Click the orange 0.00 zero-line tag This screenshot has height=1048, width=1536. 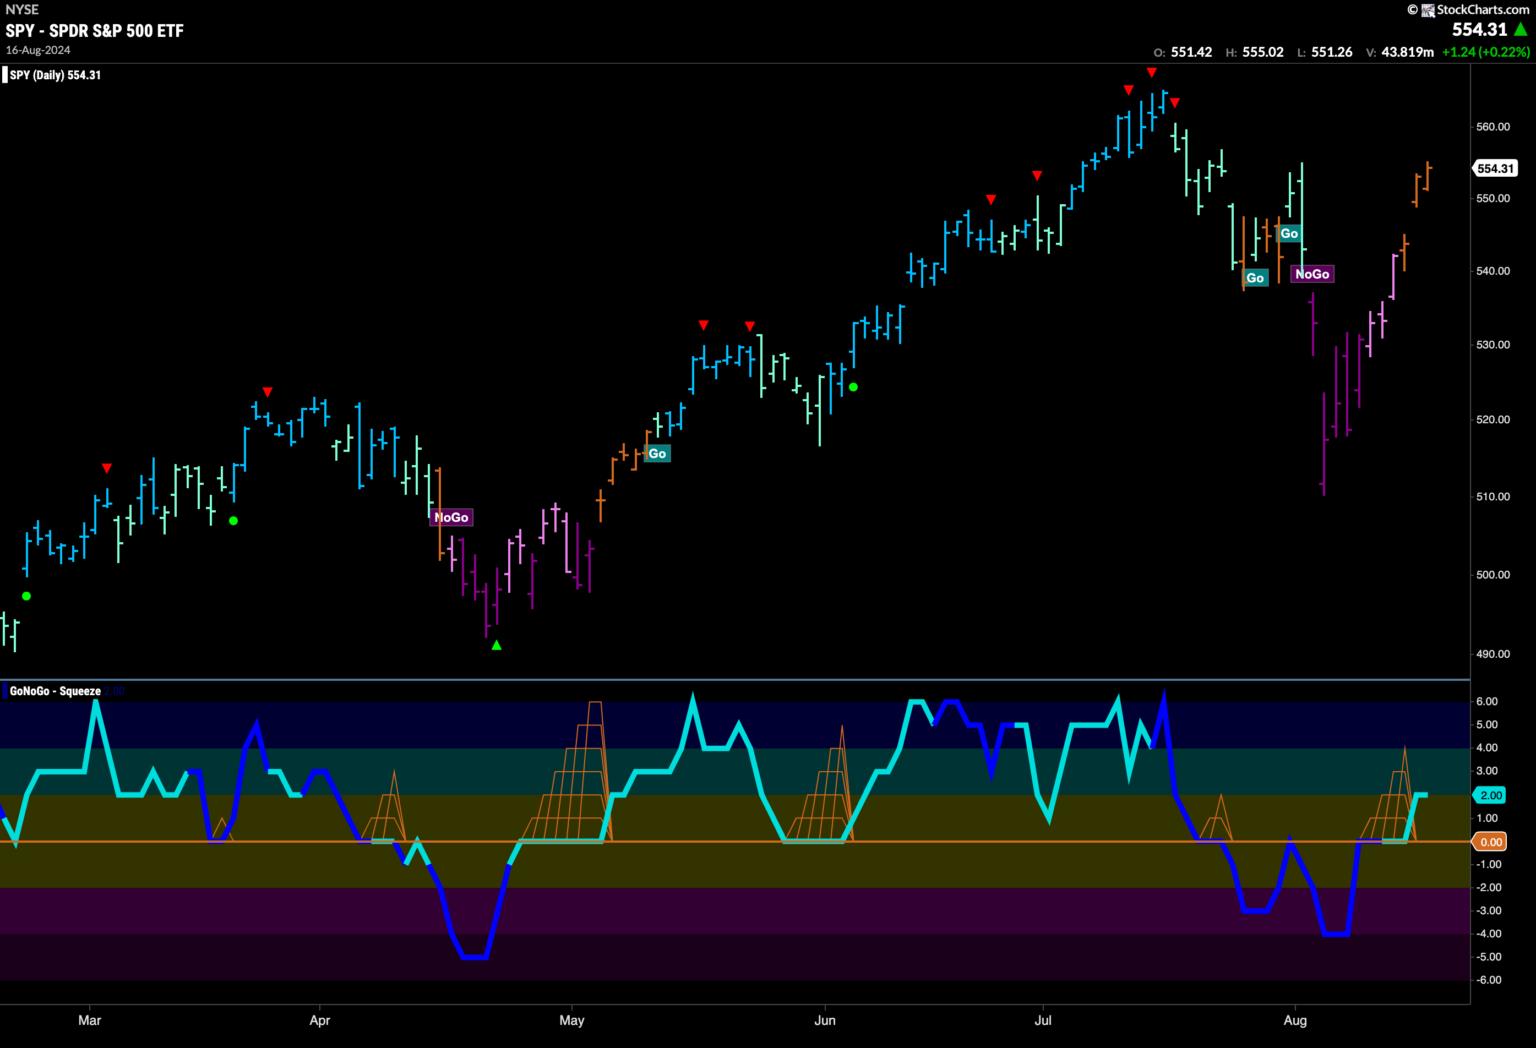[x=1490, y=842]
